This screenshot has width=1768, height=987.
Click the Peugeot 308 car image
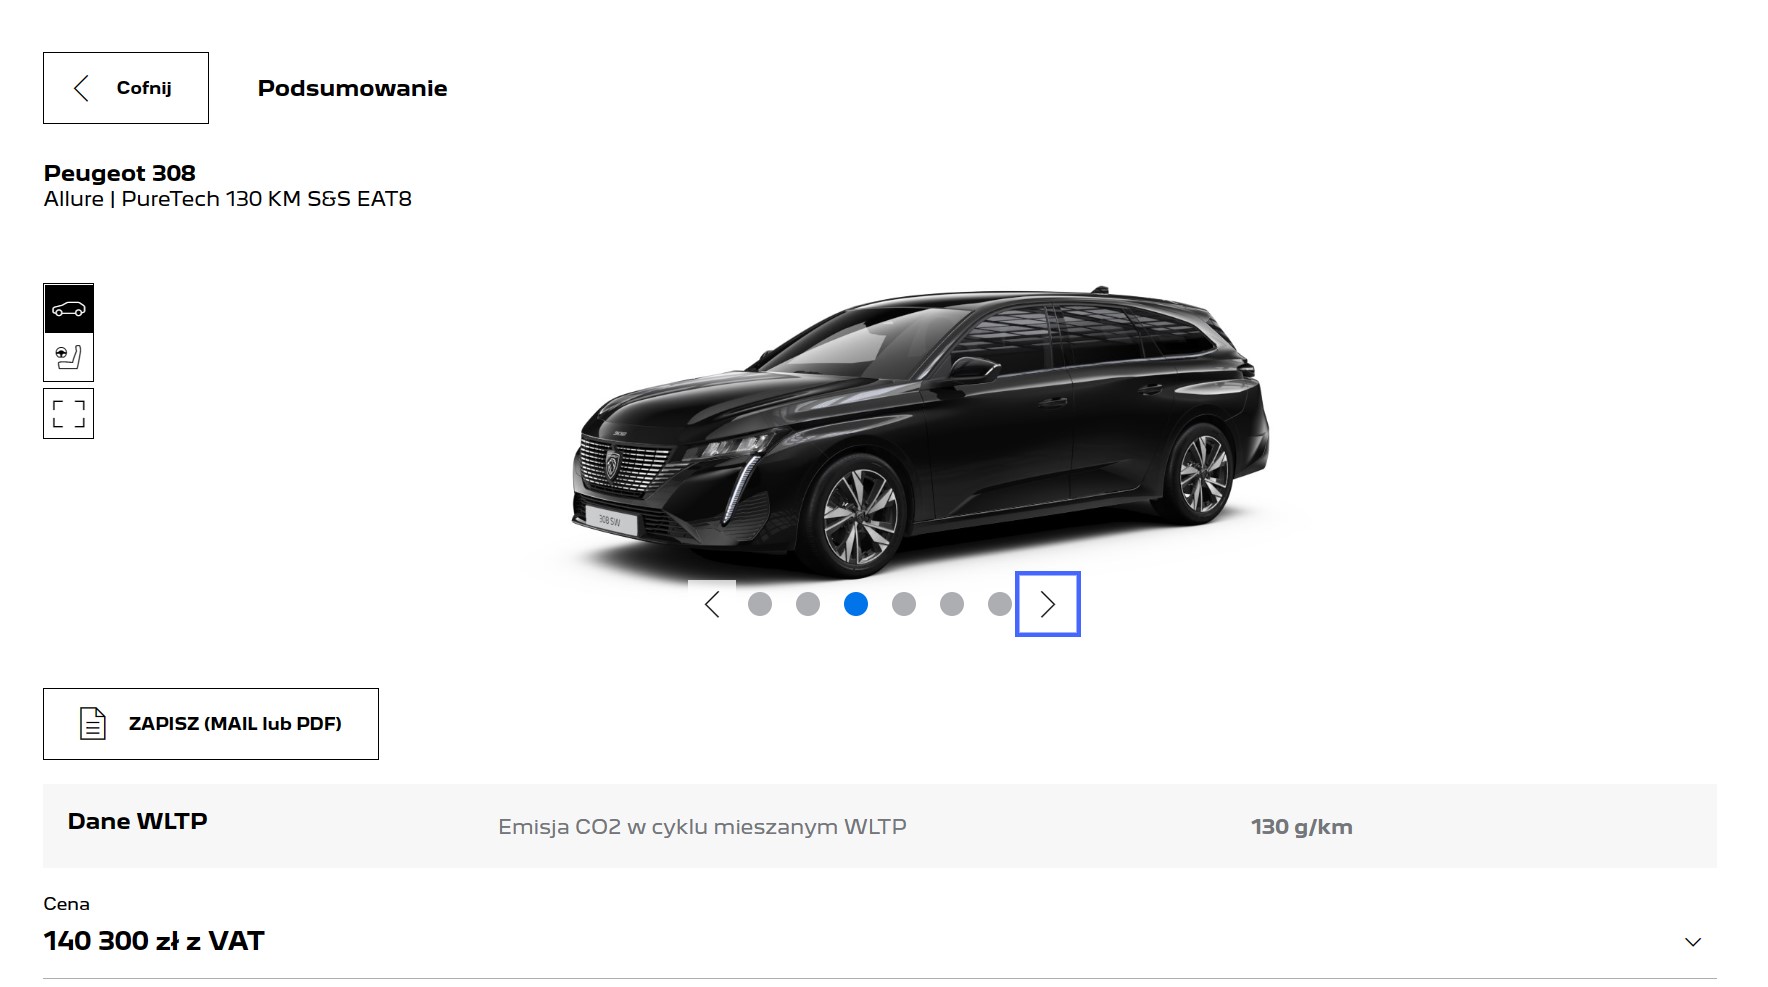tap(920, 432)
